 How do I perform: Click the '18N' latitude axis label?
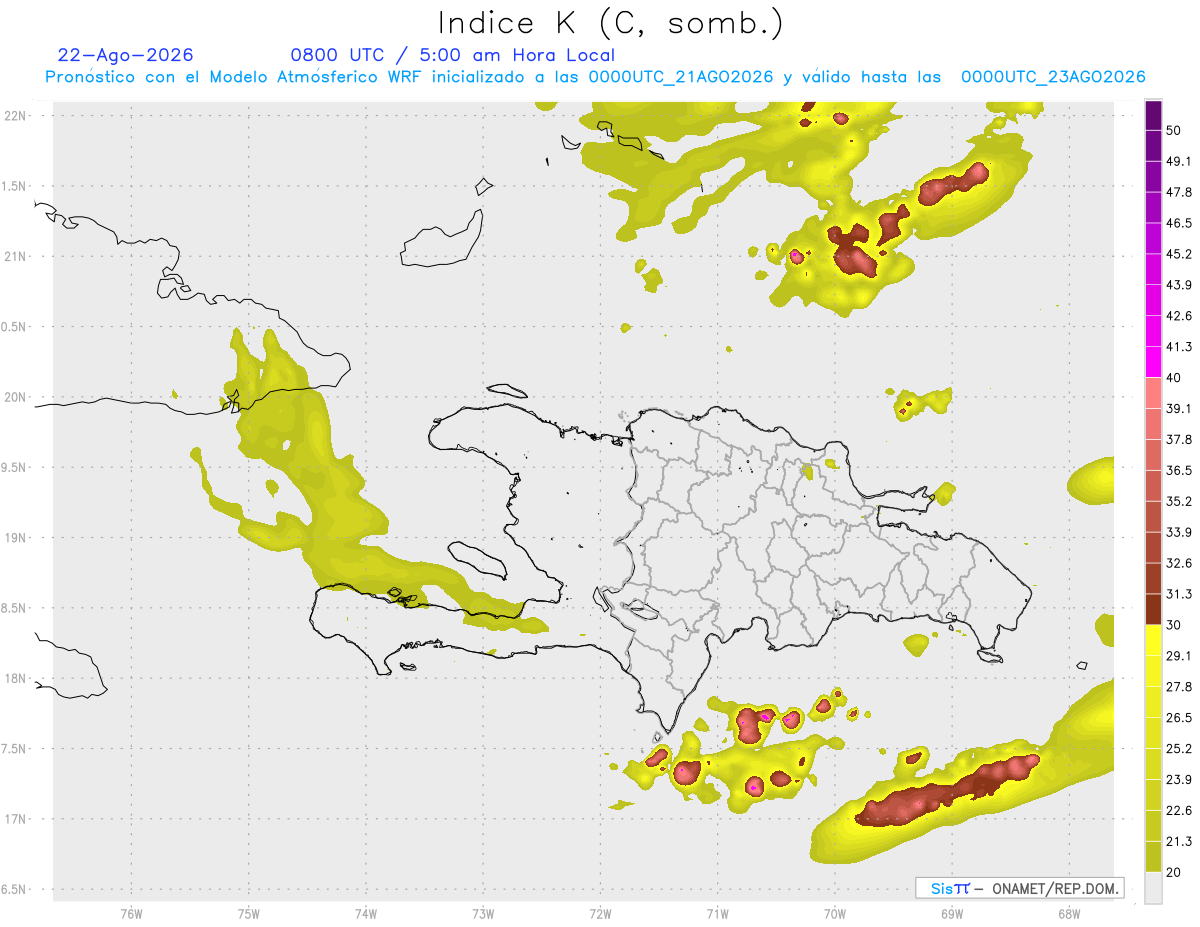[x=15, y=678]
